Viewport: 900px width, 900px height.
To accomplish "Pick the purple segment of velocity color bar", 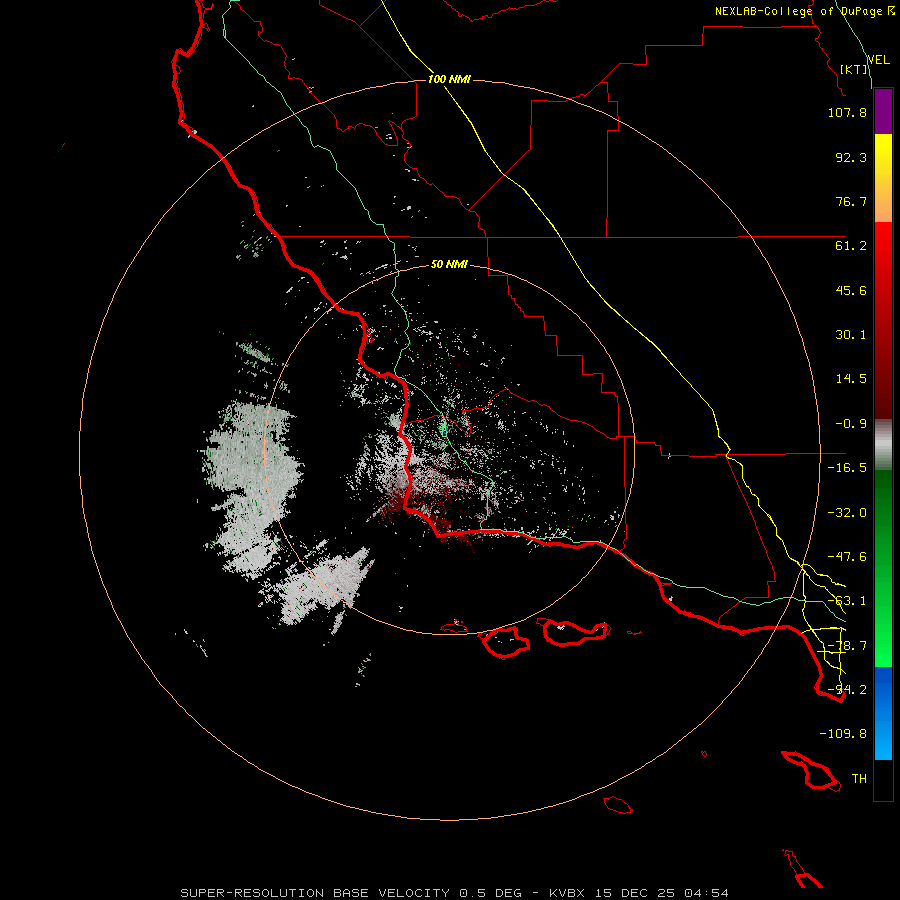I will (x=883, y=112).
